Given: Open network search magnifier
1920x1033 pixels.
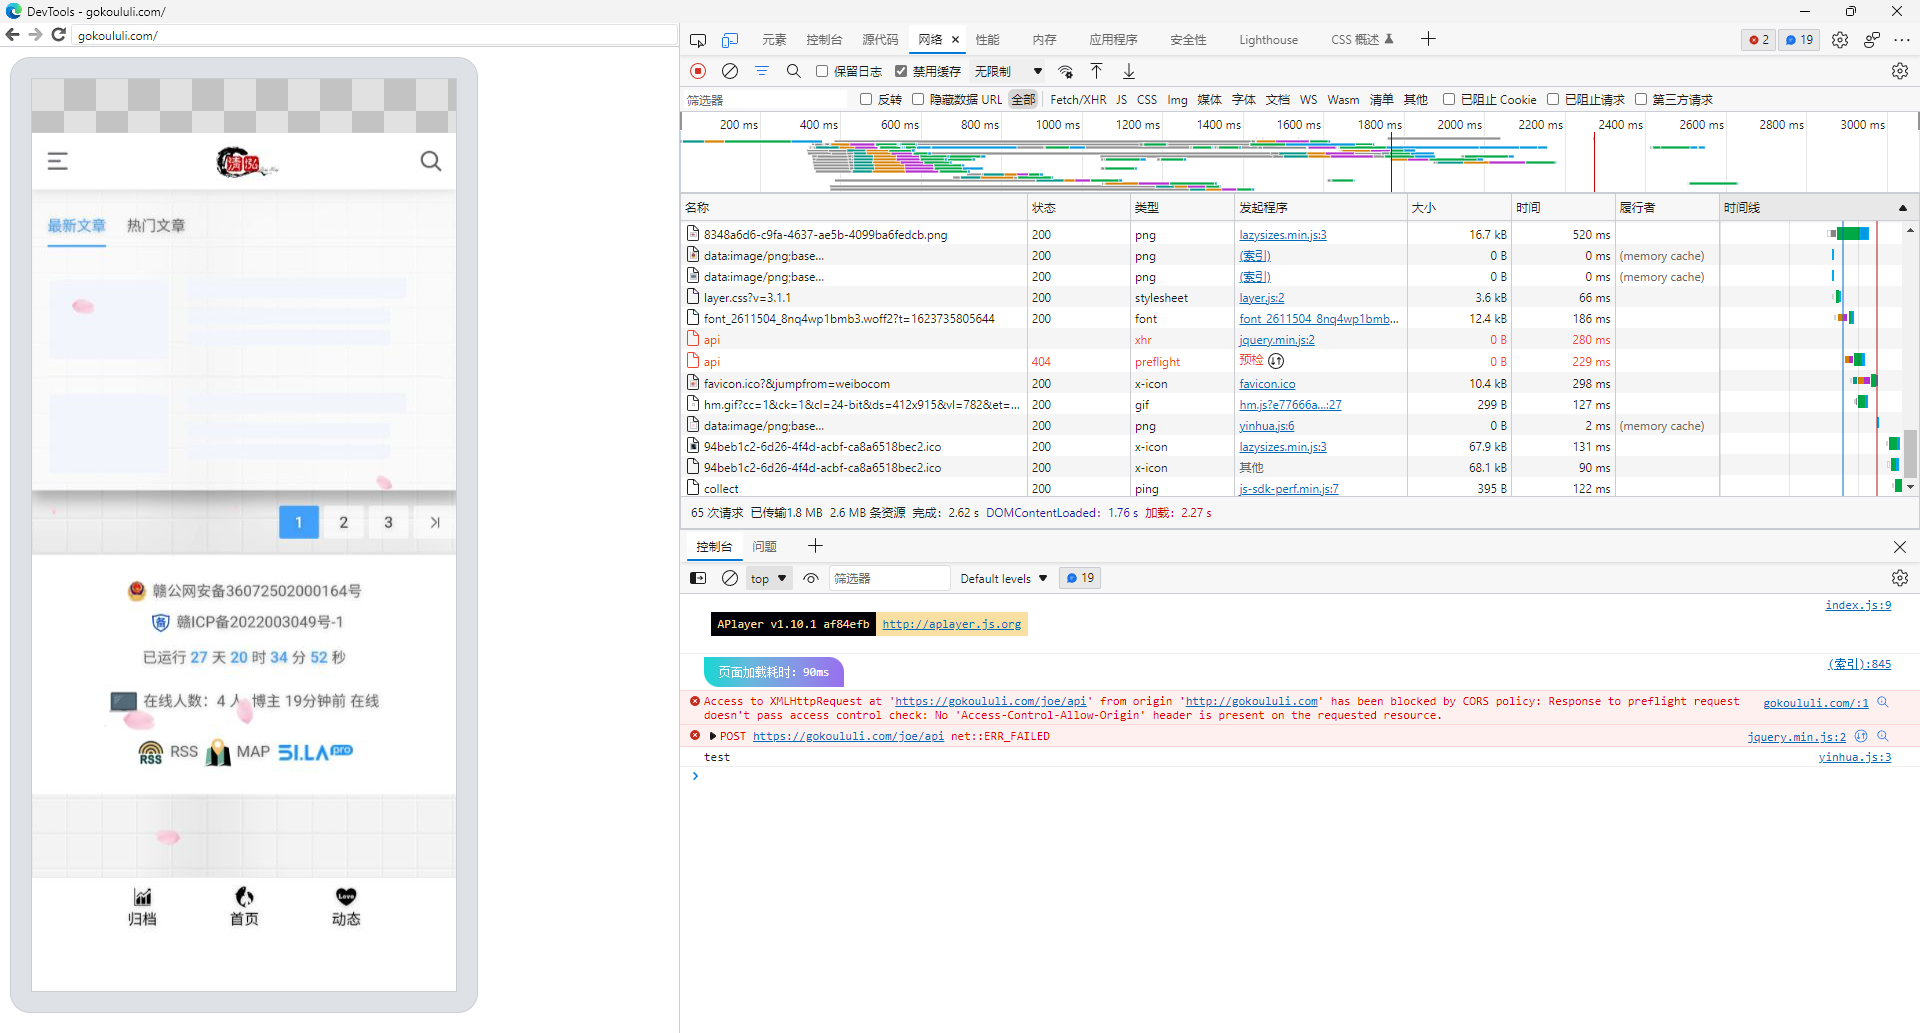Looking at the screenshot, I should coord(794,71).
